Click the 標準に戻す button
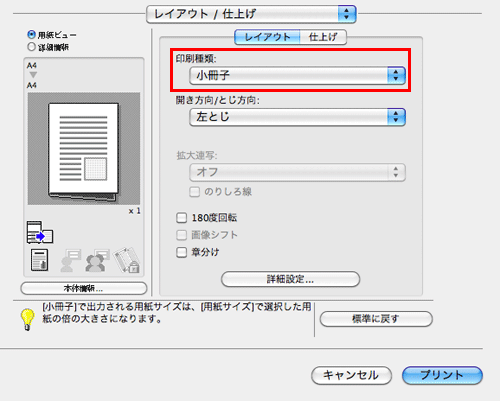Image resolution: width=500 pixels, height=401 pixels. pyautogui.click(x=376, y=319)
